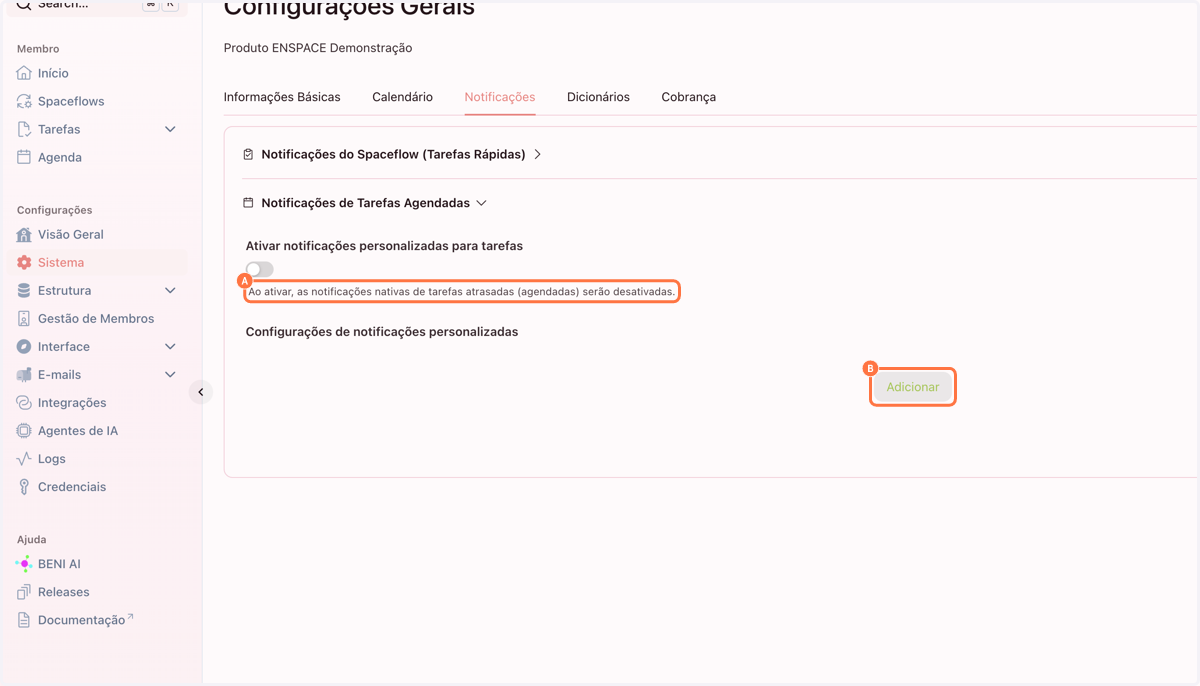
Task: Expand the E-mails submenu chevron
Action: (x=170, y=374)
